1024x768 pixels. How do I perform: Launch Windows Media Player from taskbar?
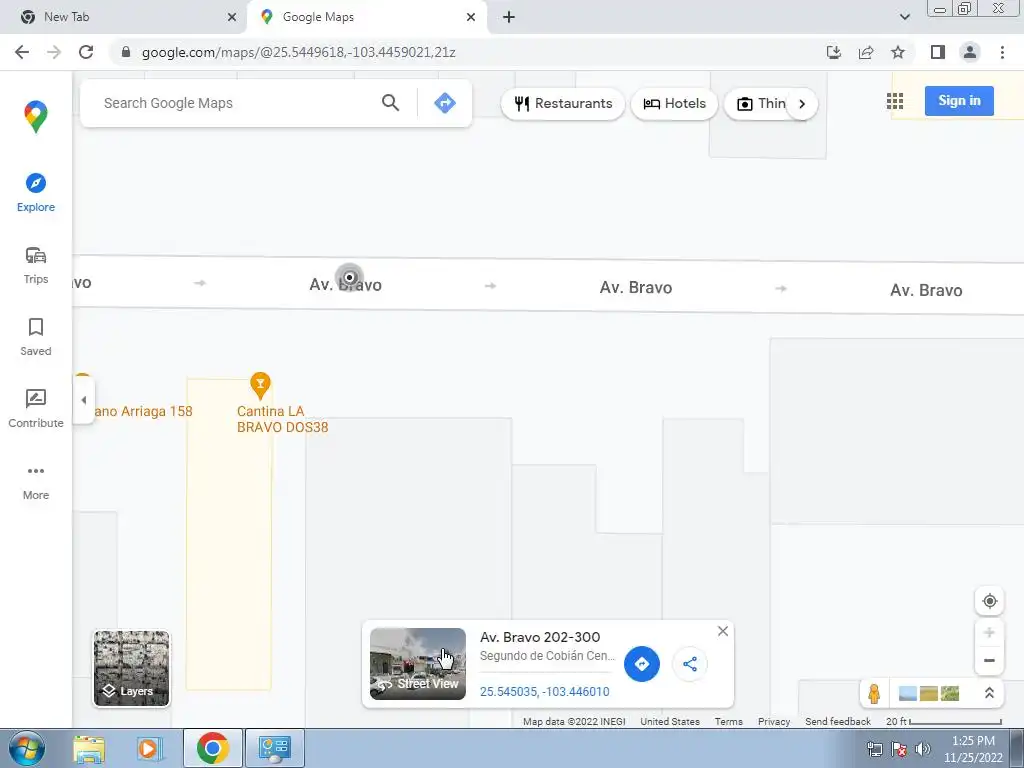click(x=148, y=748)
